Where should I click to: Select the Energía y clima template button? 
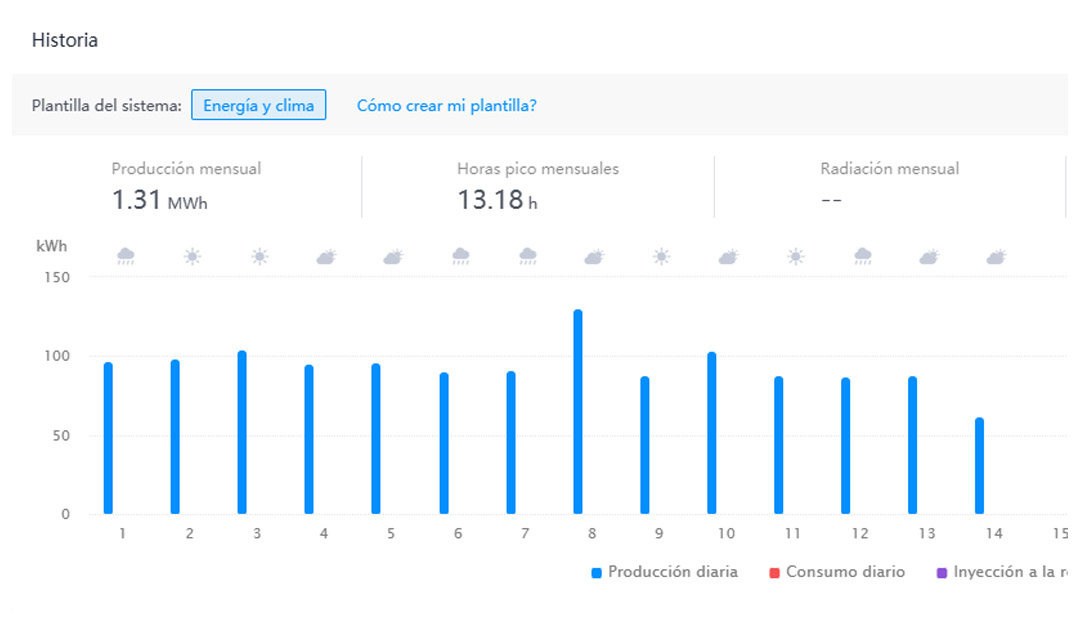click(x=258, y=105)
